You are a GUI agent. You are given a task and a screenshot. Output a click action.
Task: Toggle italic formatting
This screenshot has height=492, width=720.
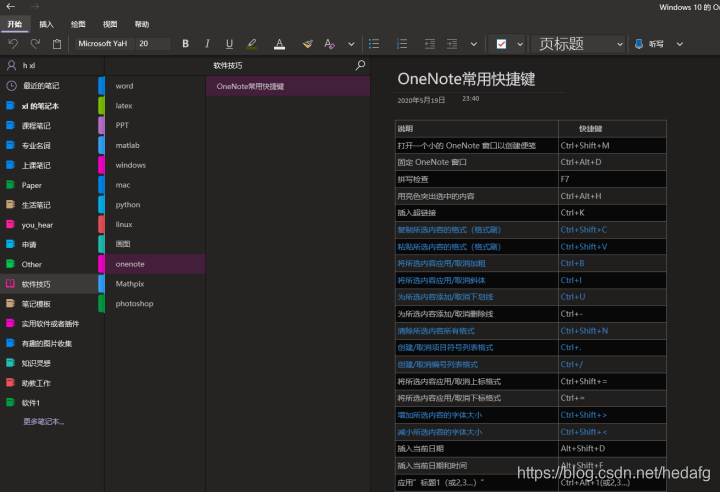[207, 44]
